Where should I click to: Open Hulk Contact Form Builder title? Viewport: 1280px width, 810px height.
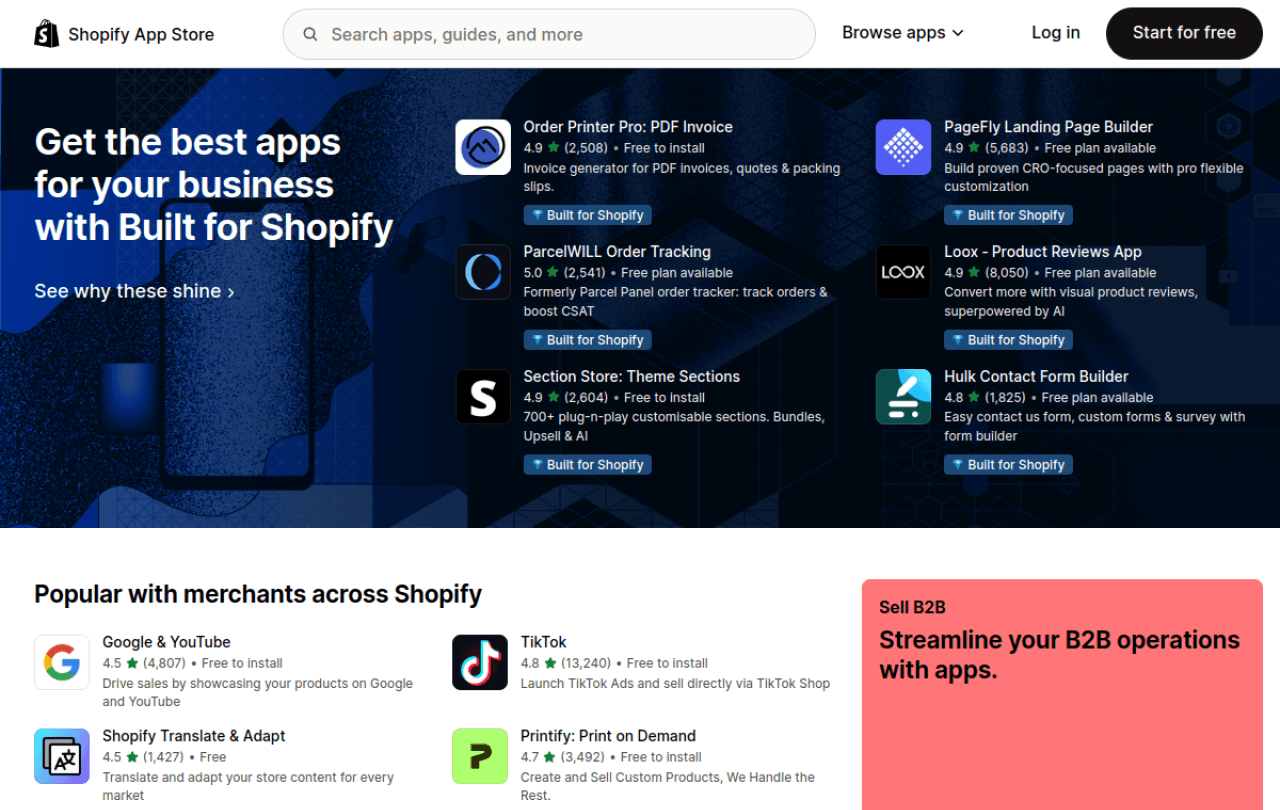tap(1036, 377)
